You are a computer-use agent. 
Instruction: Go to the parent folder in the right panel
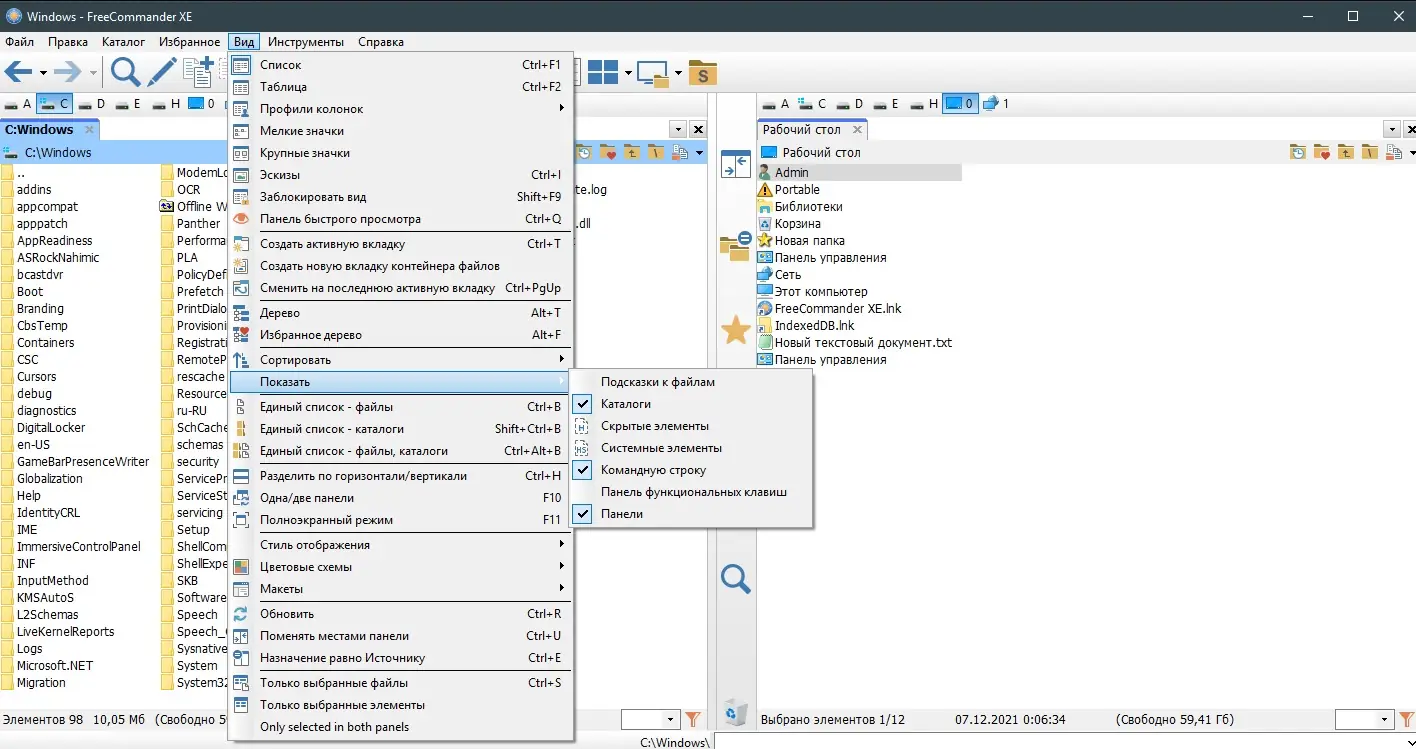pos(1346,153)
